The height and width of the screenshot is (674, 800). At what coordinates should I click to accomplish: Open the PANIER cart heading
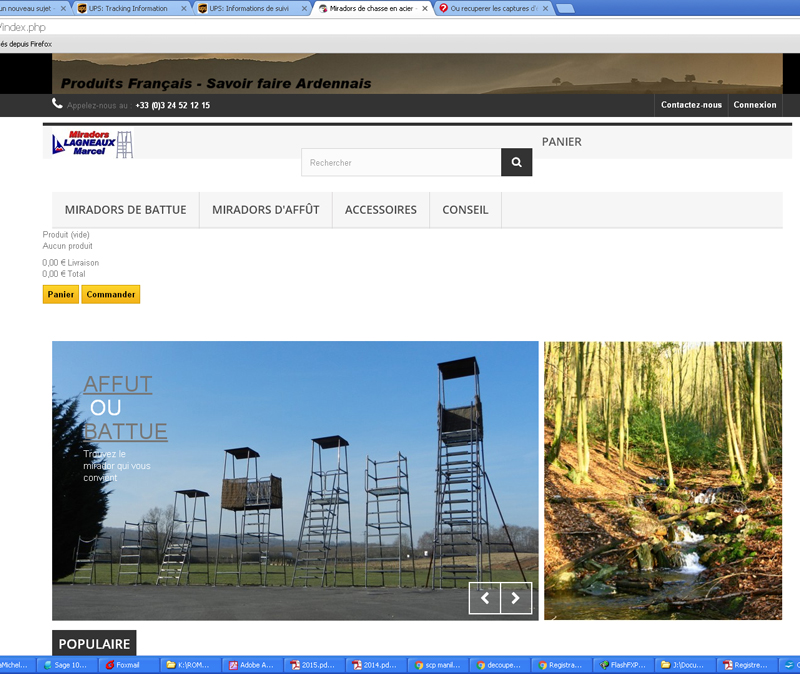click(x=562, y=142)
